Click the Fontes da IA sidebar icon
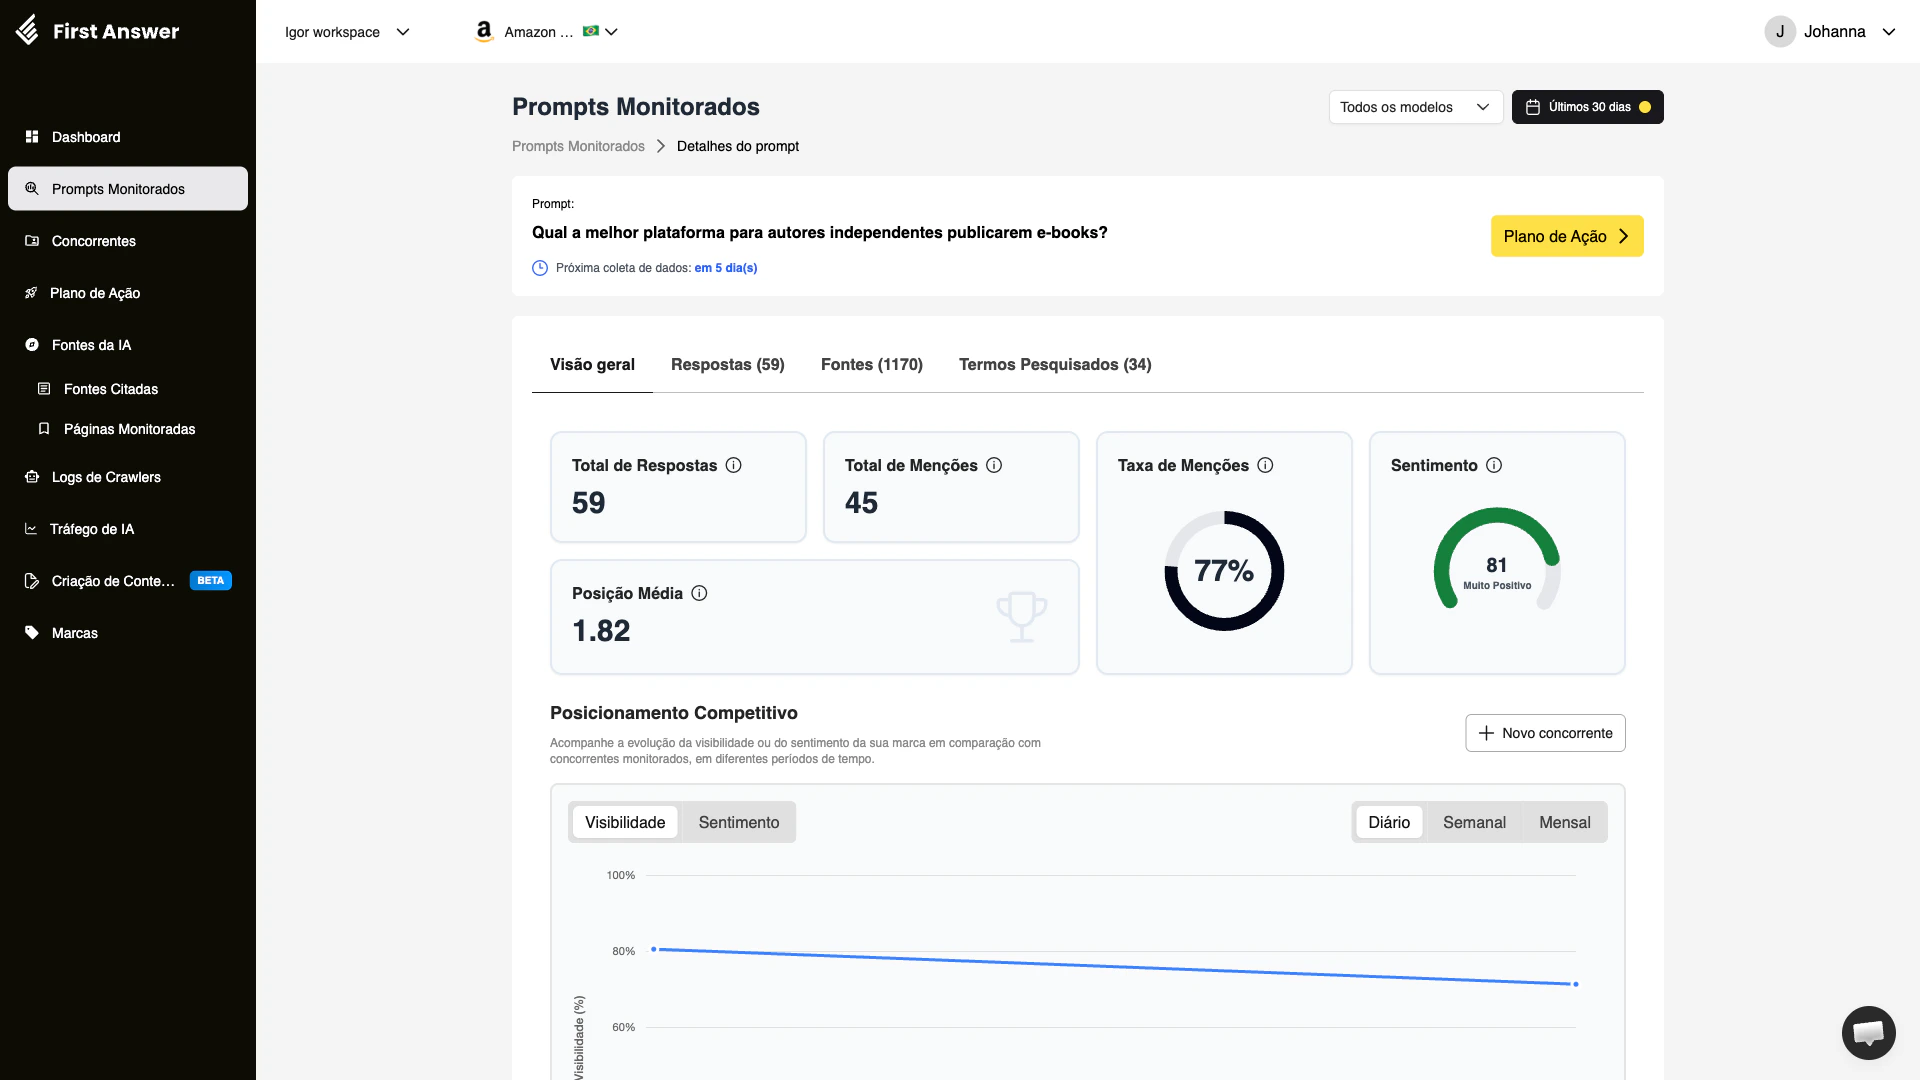Viewport: 1920px width, 1080px height. pyautogui.click(x=31, y=345)
